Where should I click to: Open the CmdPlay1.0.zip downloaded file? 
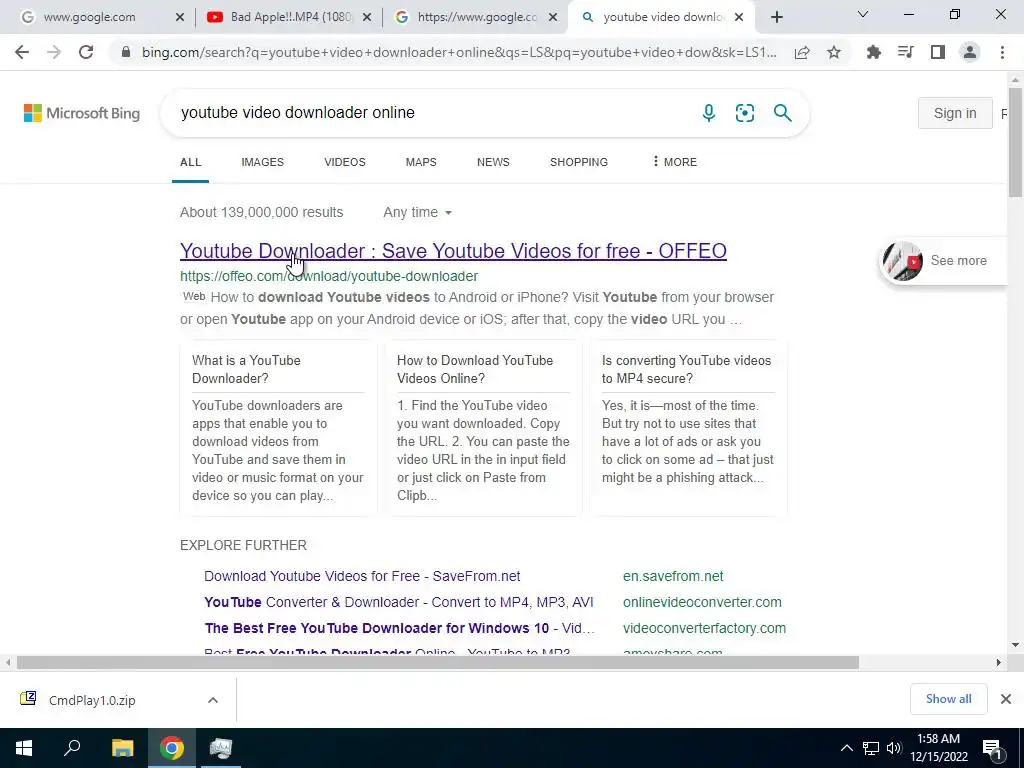pos(91,700)
